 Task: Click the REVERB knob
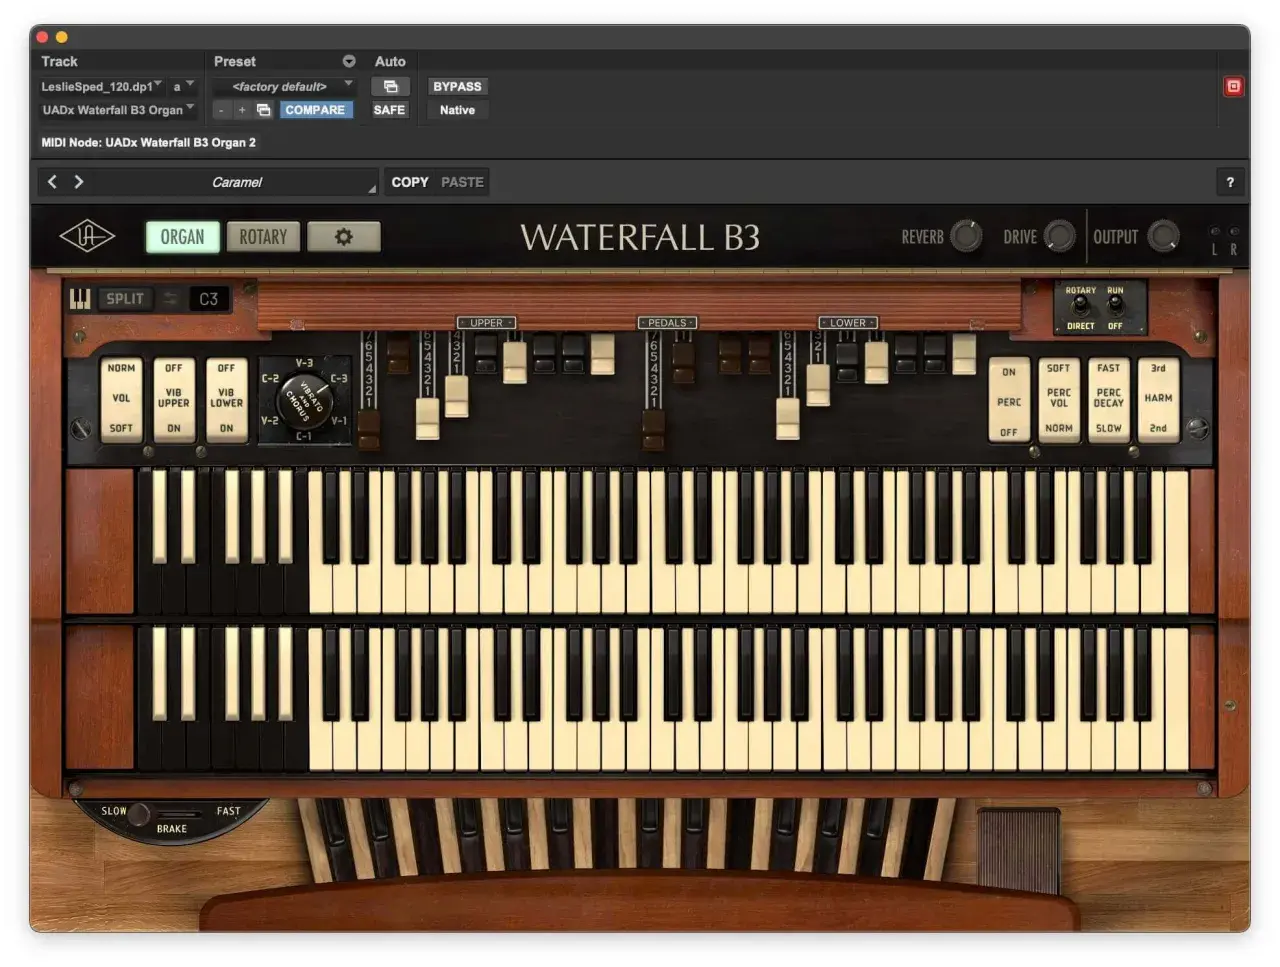pyautogui.click(x=965, y=236)
